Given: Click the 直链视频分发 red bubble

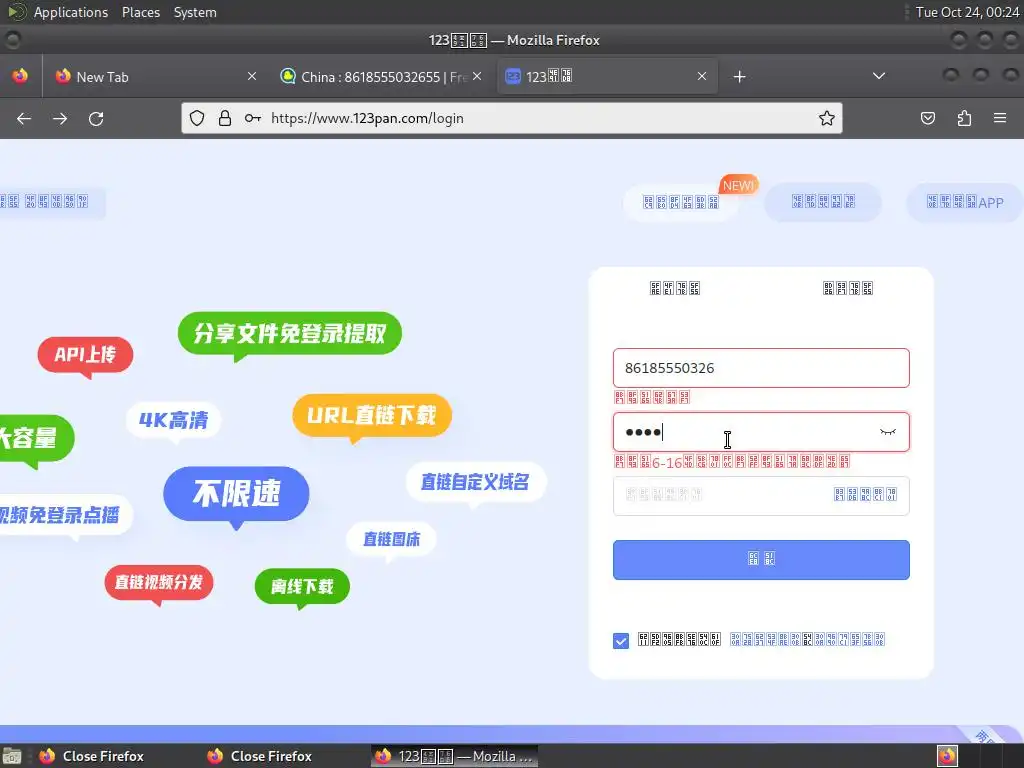Looking at the screenshot, I should pos(159,583).
